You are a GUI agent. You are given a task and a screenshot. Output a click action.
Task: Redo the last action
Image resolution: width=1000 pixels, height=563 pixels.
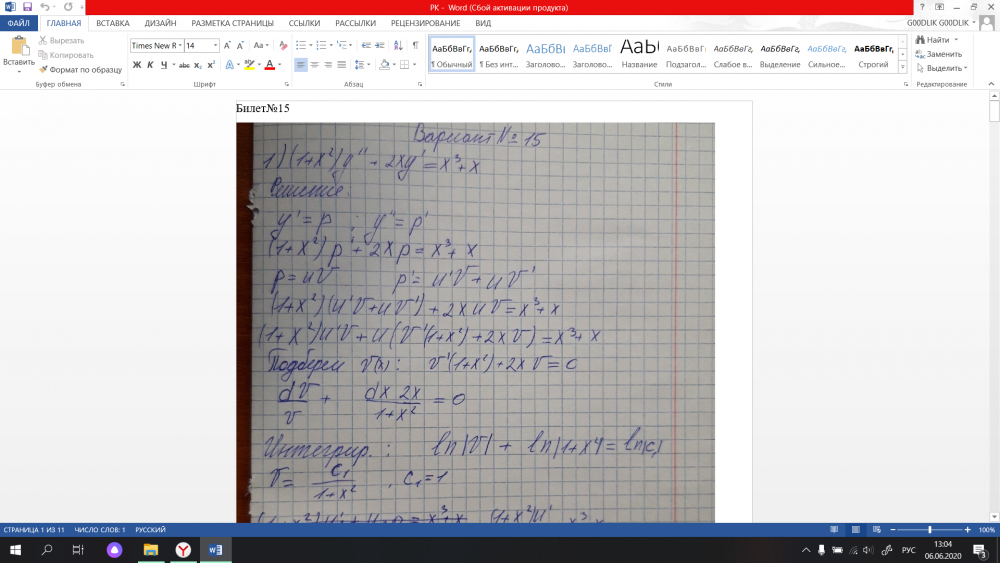tap(68, 7)
